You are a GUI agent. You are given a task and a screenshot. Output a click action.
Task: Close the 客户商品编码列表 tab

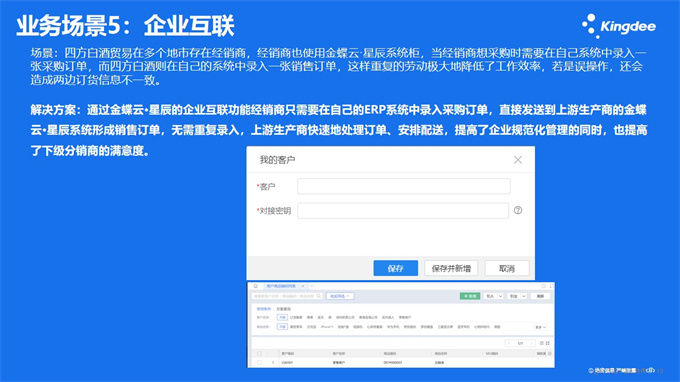[303, 286]
